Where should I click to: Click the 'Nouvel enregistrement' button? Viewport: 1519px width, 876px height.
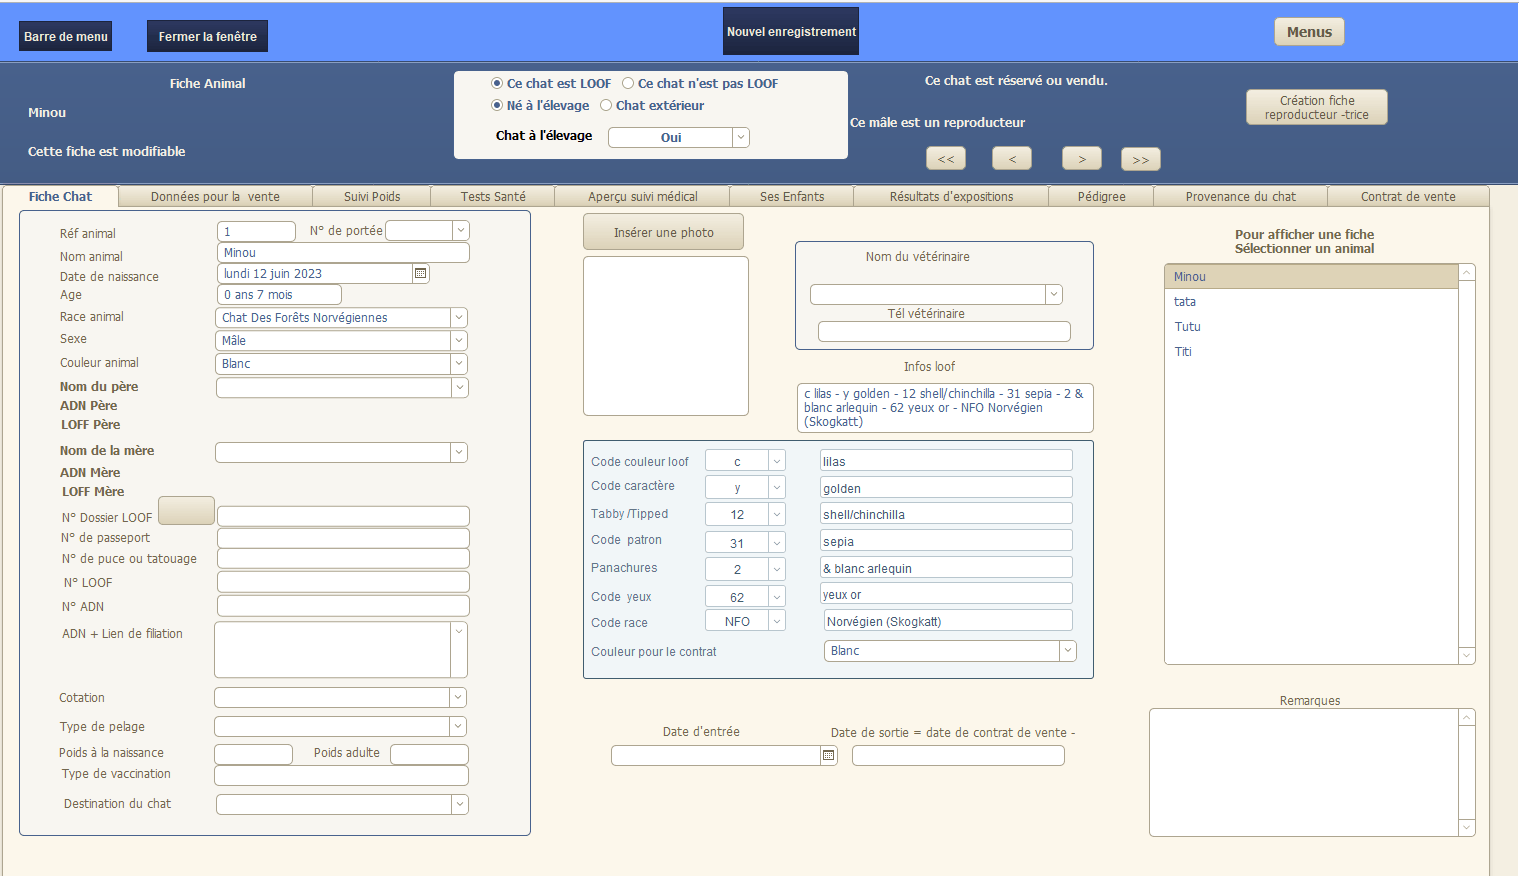[790, 31]
